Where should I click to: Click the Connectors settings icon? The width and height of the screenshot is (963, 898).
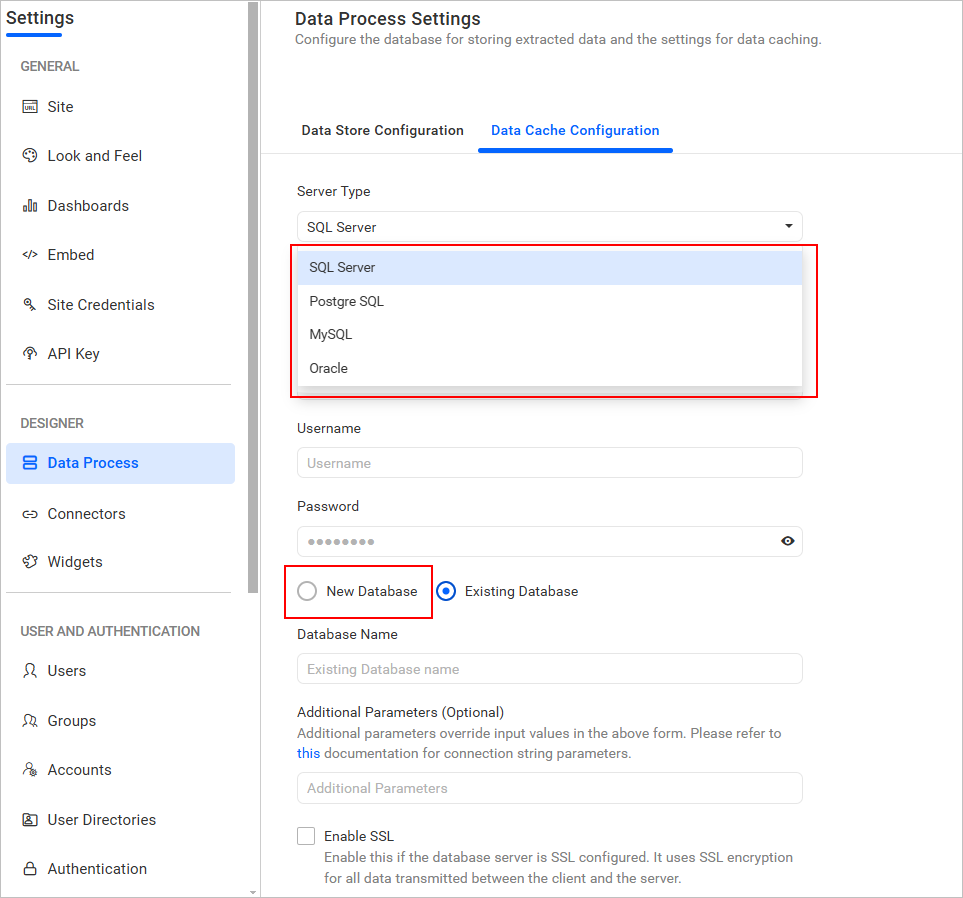28,513
